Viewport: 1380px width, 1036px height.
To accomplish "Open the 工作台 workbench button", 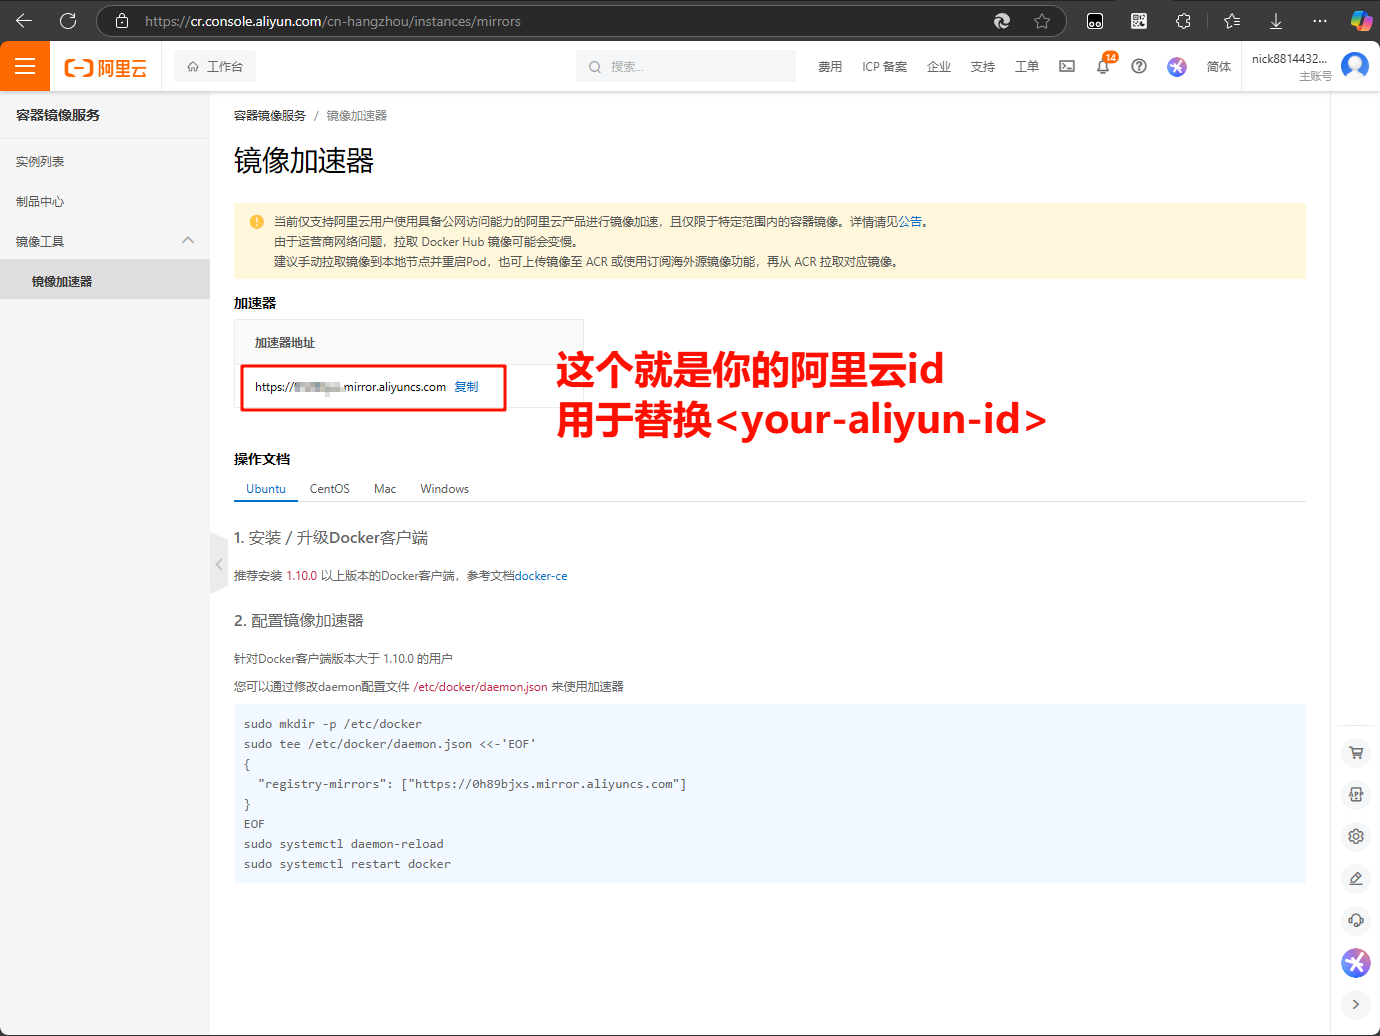I will click(215, 66).
